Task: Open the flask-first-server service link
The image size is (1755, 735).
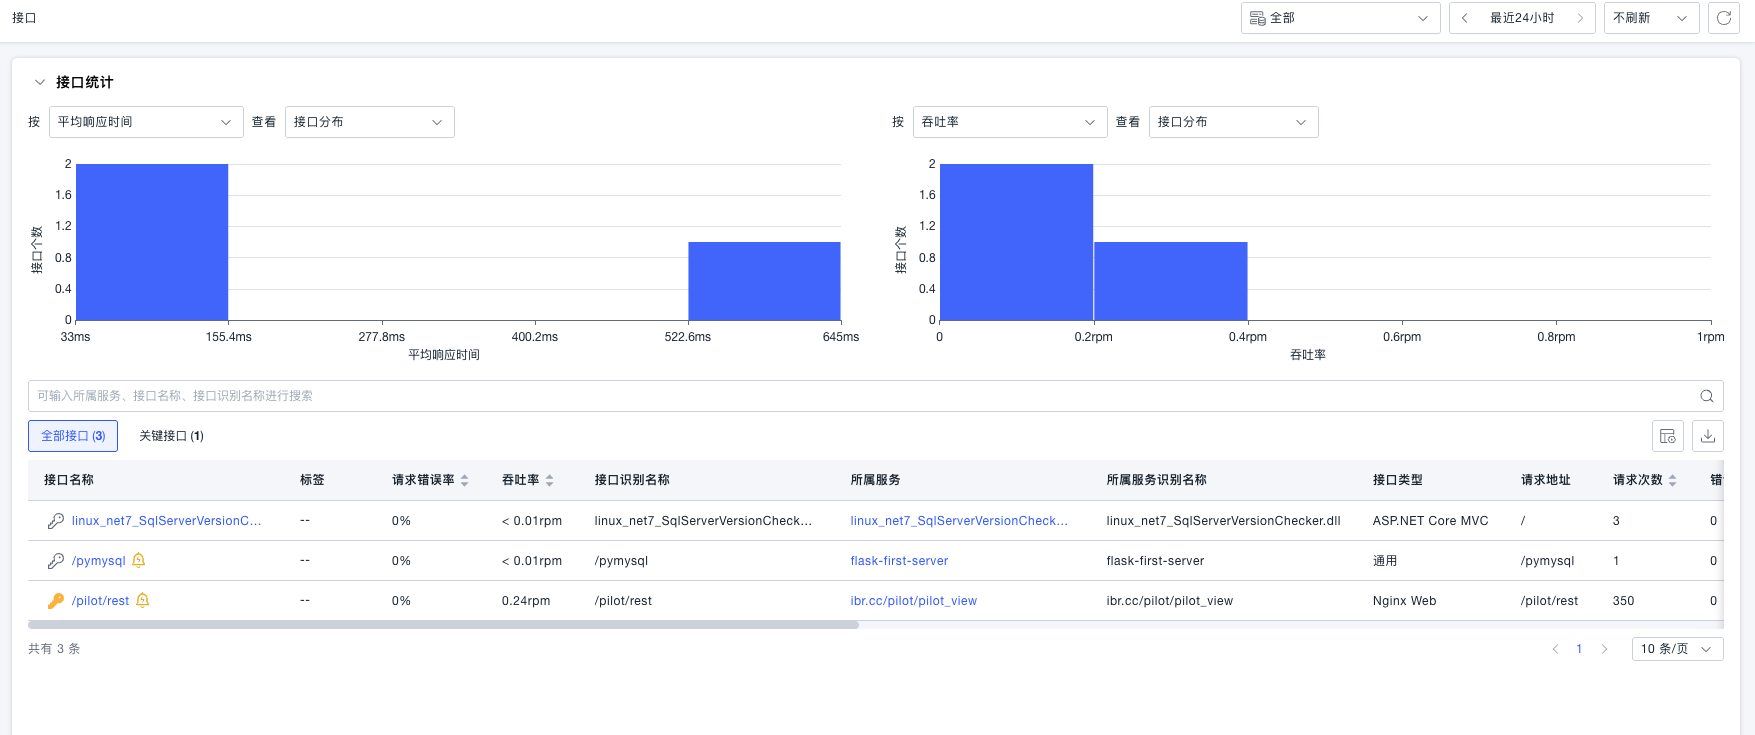Action: [x=899, y=561]
